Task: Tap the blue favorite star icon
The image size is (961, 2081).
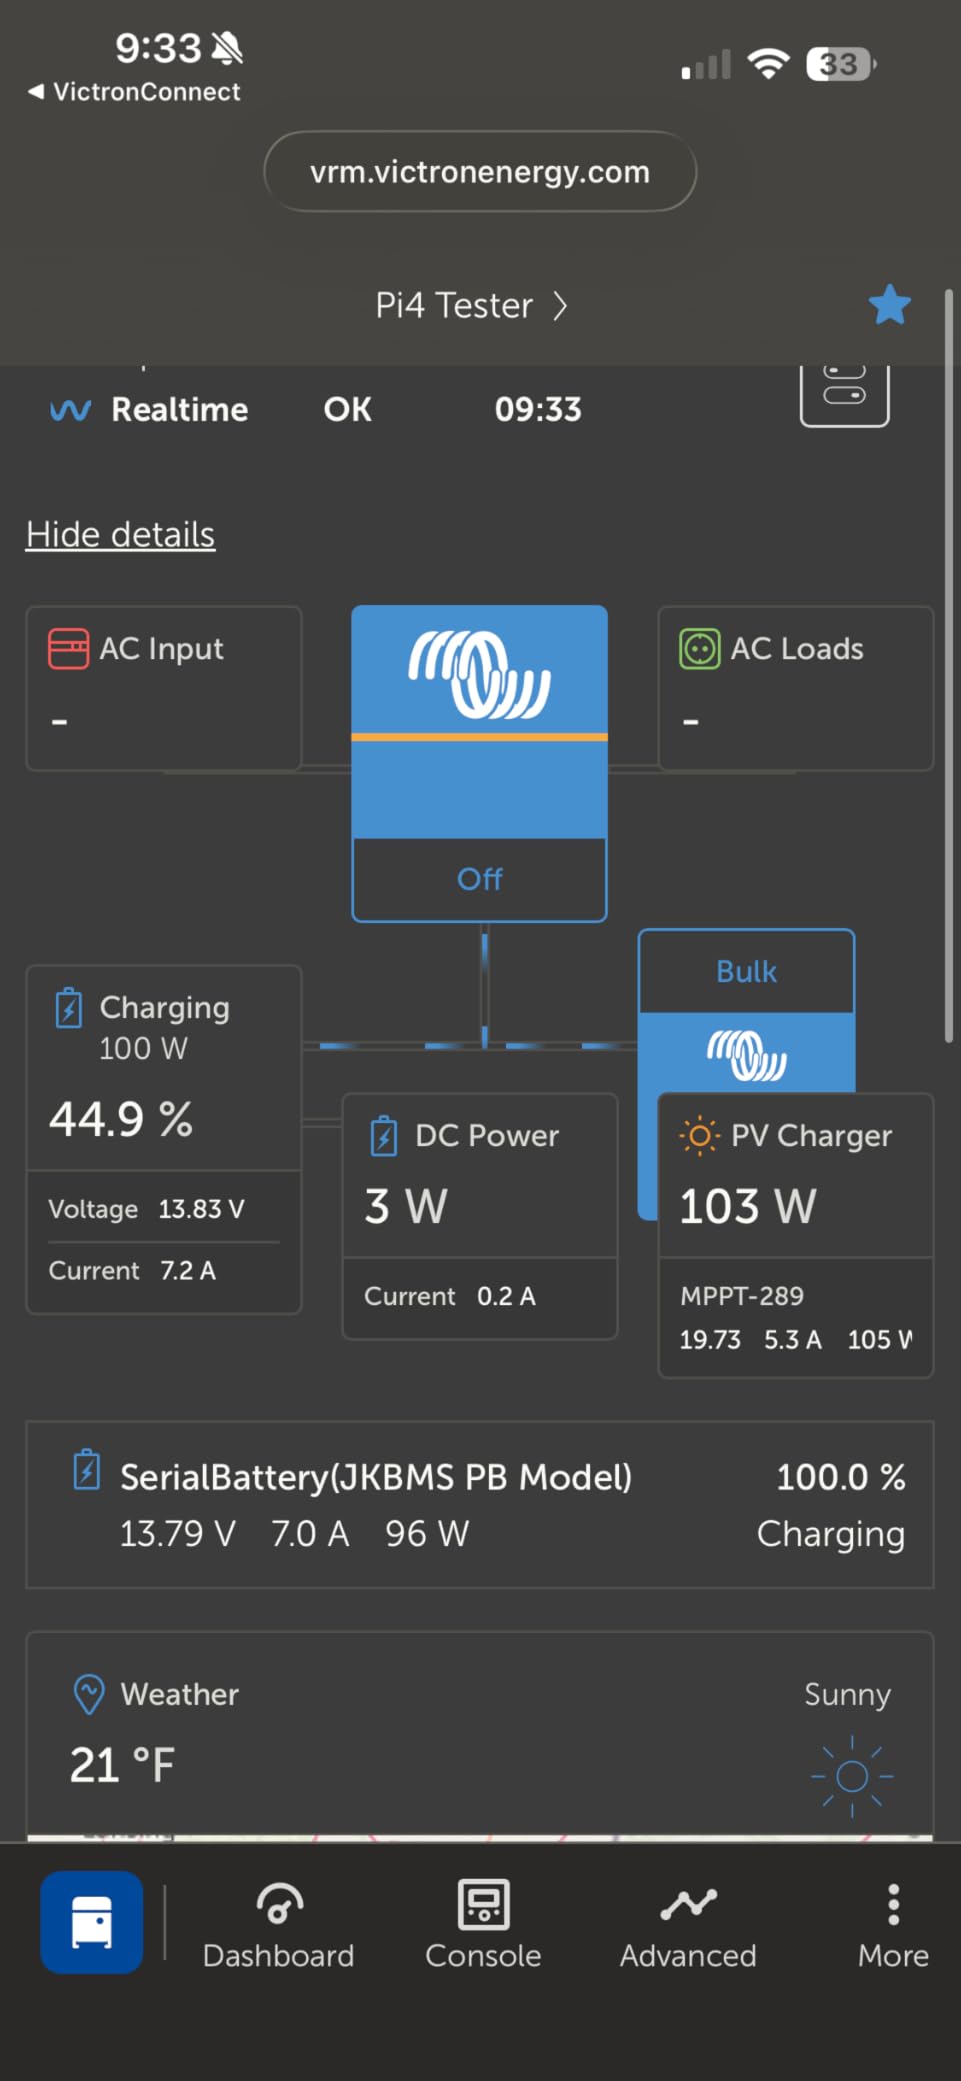Action: pyautogui.click(x=889, y=305)
